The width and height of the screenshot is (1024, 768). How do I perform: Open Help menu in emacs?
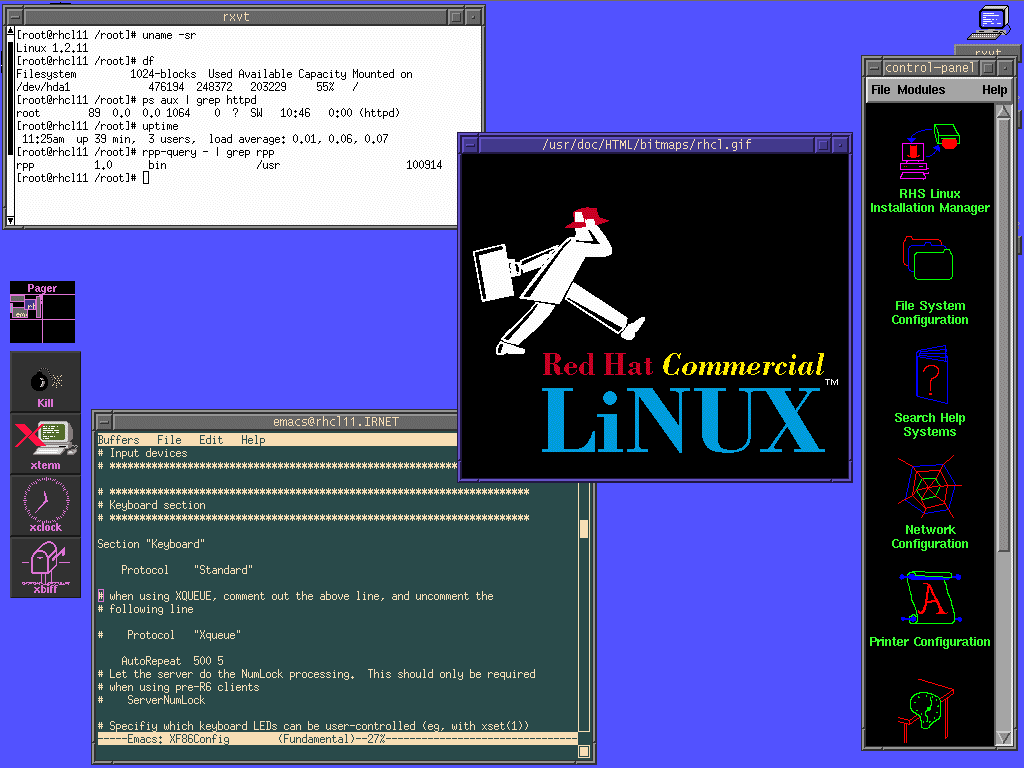(253, 440)
